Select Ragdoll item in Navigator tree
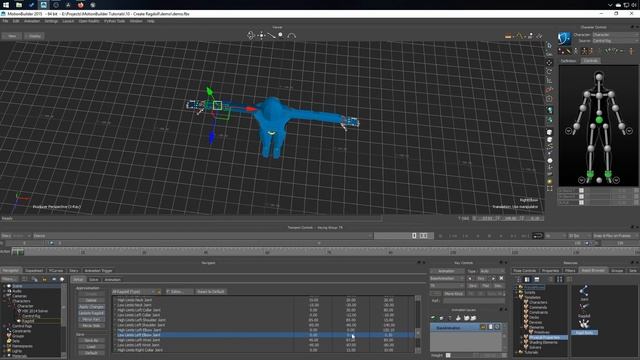640x360 pixels. pos(28,321)
